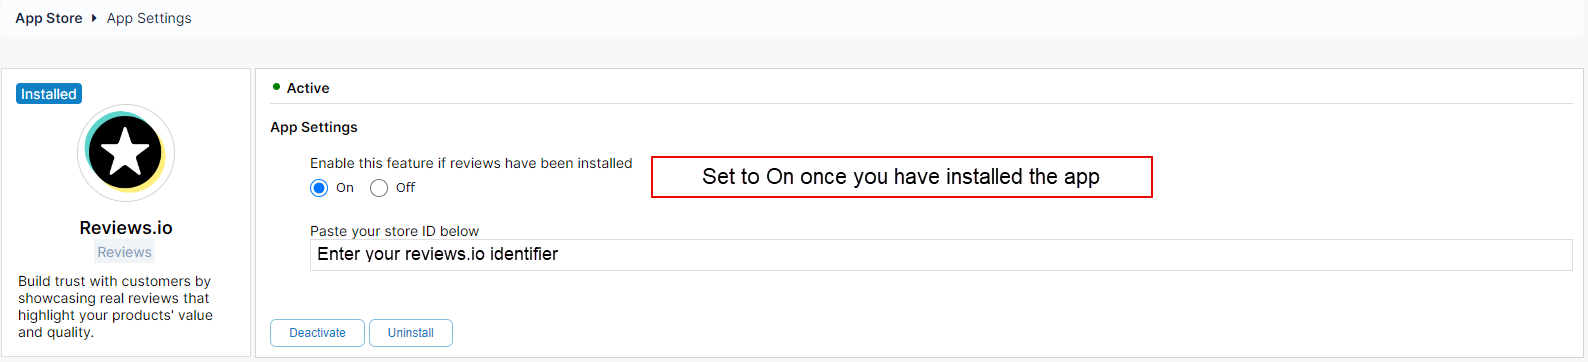
Task: Click the breadcrumb arrow after App Store
Action: (94, 18)
